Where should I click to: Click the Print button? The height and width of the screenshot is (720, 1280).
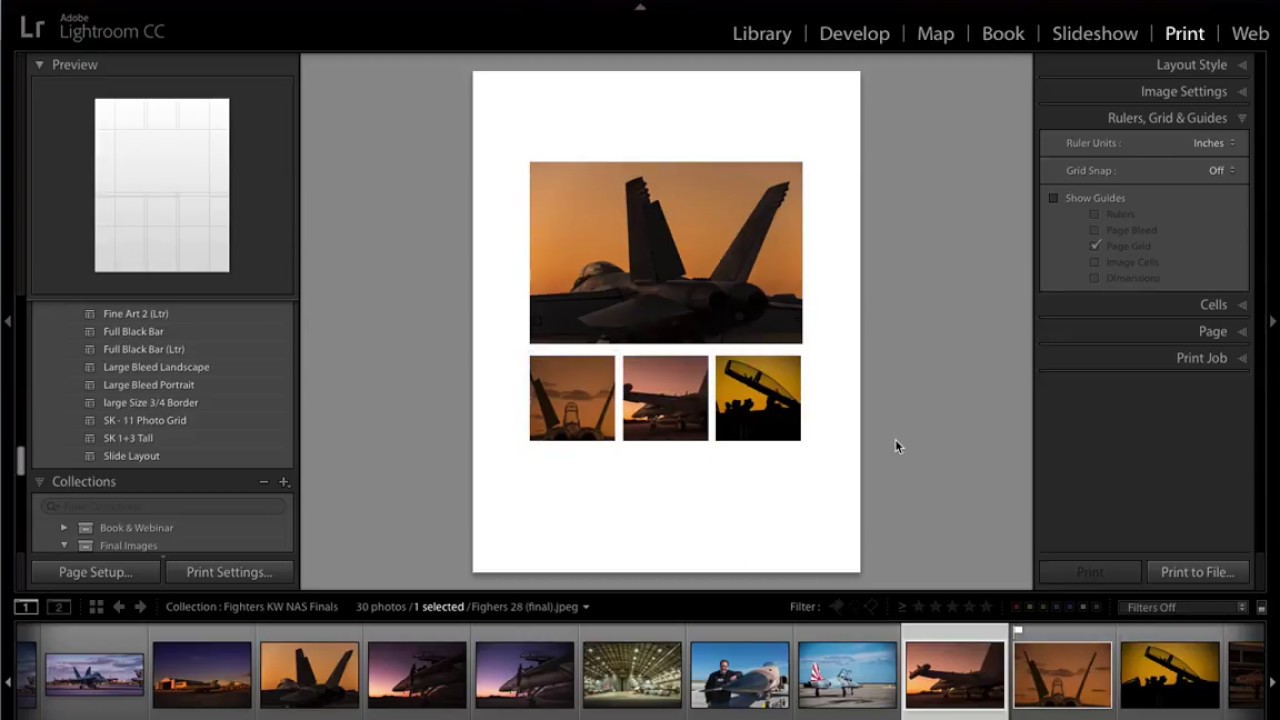click(x=1090, y=572)
